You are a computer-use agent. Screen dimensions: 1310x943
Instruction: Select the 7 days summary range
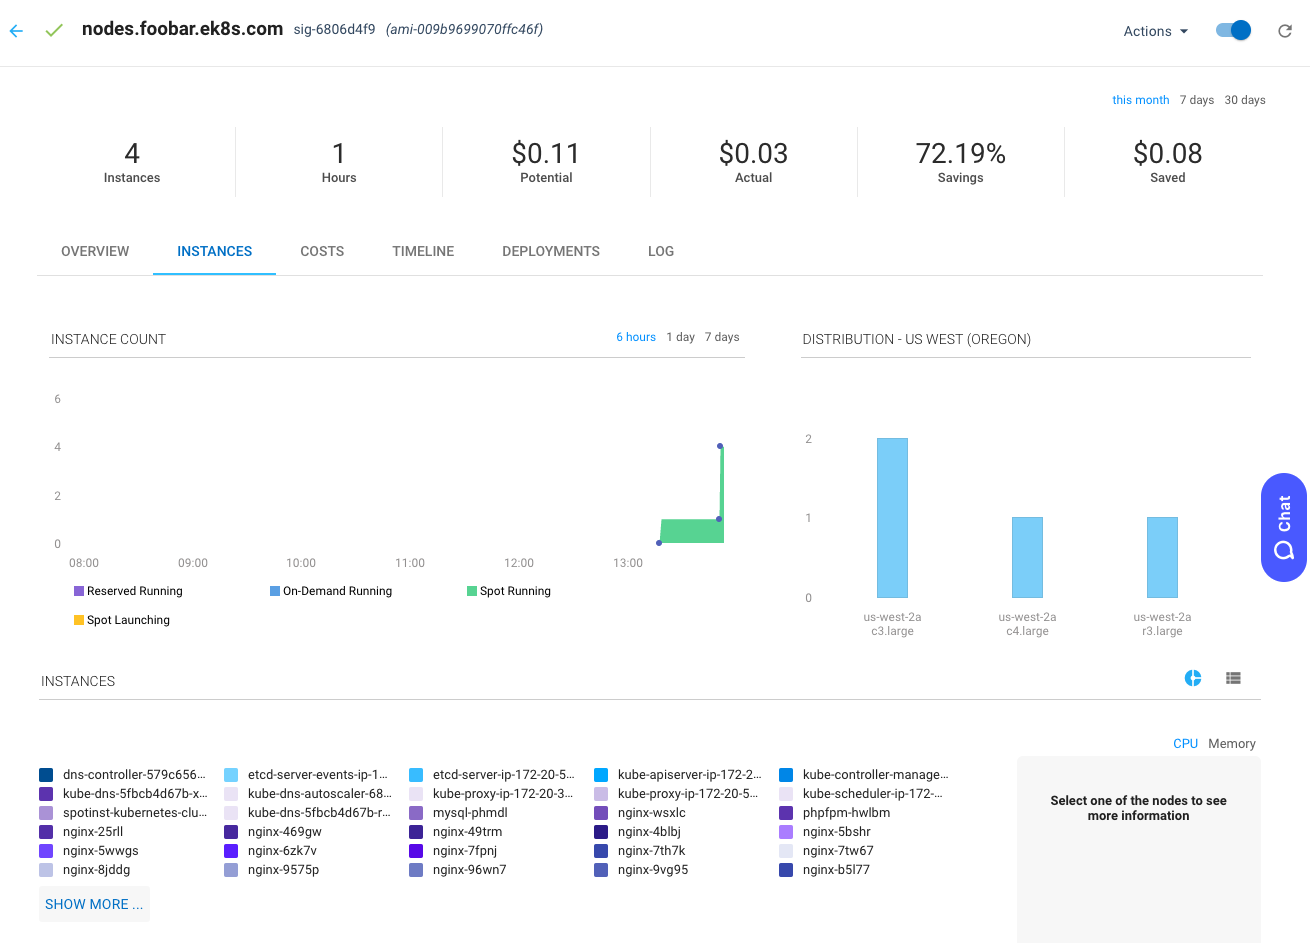(1196, 100)
